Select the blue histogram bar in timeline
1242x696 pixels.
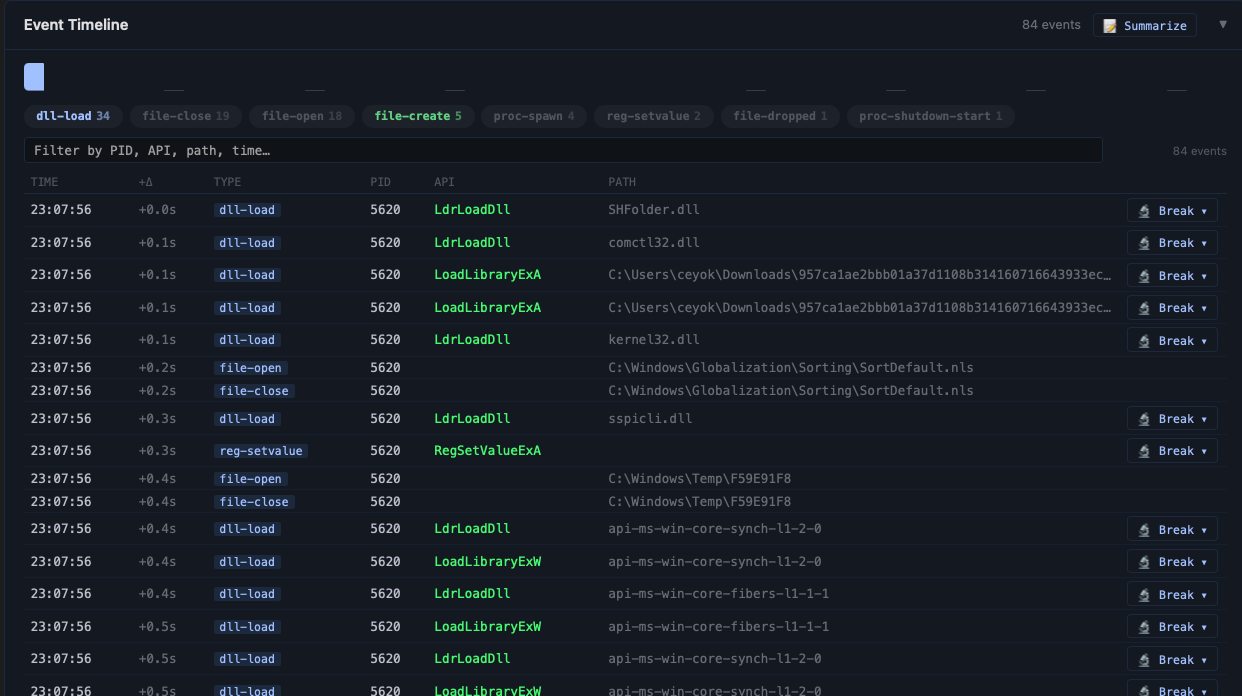(x=34, y=77)
